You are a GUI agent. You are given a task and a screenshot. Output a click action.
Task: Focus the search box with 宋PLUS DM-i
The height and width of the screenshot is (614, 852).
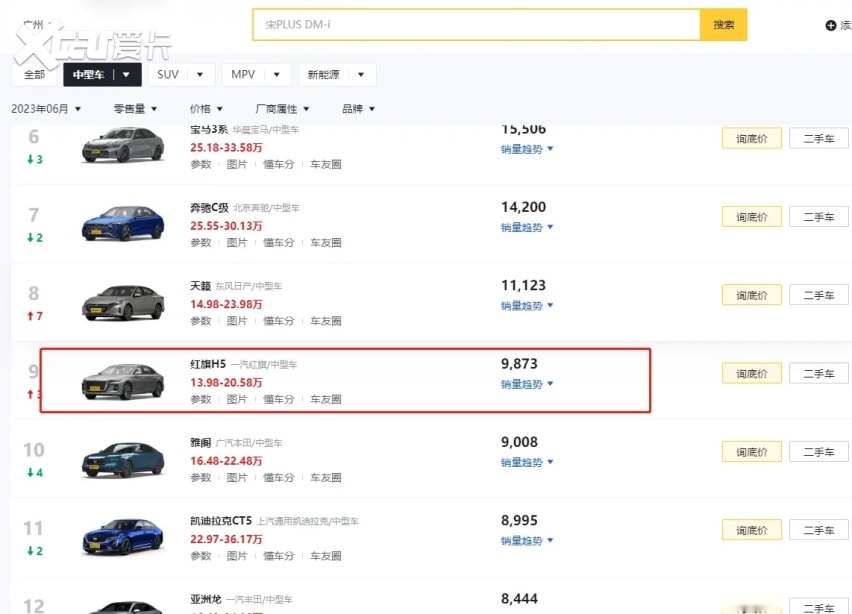tap(475, 25)
